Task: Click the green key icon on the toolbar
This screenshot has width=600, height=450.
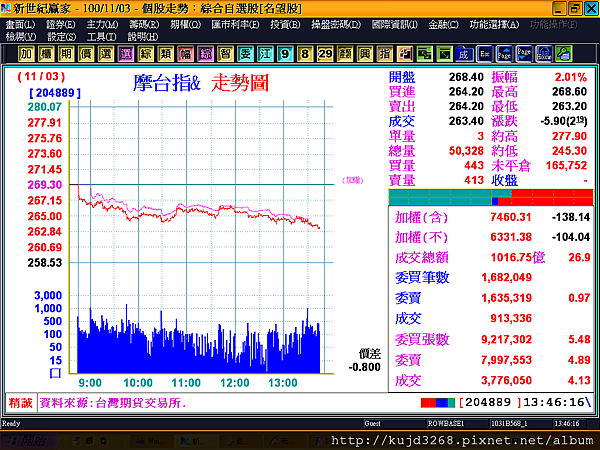Action: click(x=564, y=54)
